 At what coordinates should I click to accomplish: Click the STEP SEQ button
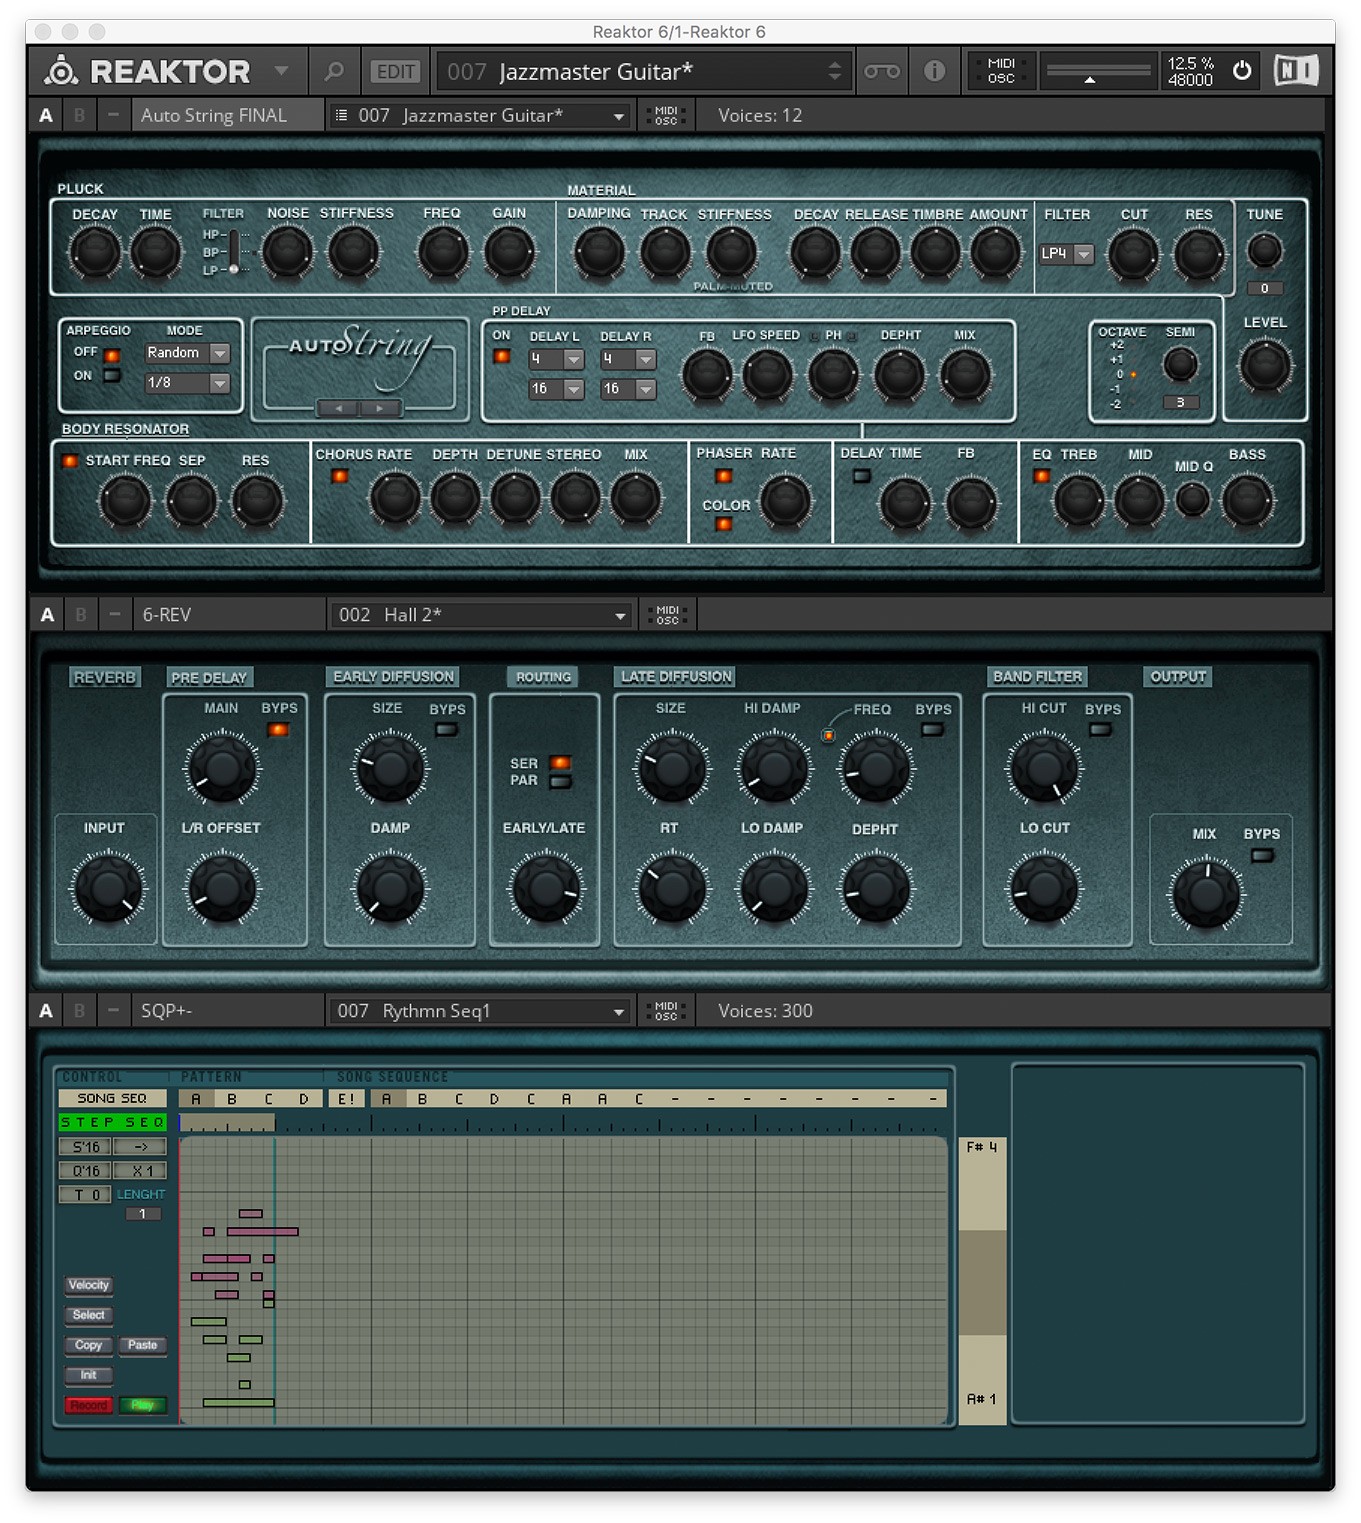(x=112, y=1122)
